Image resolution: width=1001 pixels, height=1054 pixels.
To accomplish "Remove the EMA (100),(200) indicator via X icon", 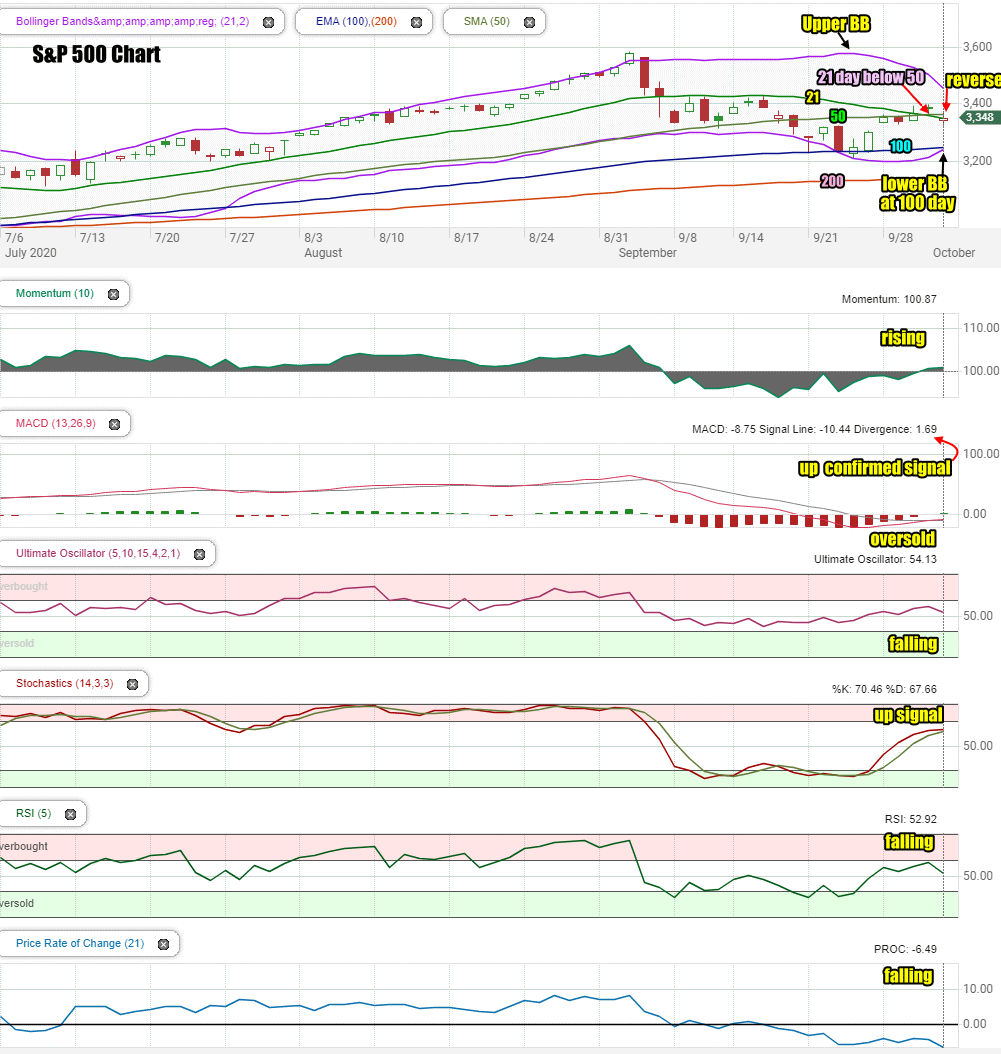I will tap(416, 22).
